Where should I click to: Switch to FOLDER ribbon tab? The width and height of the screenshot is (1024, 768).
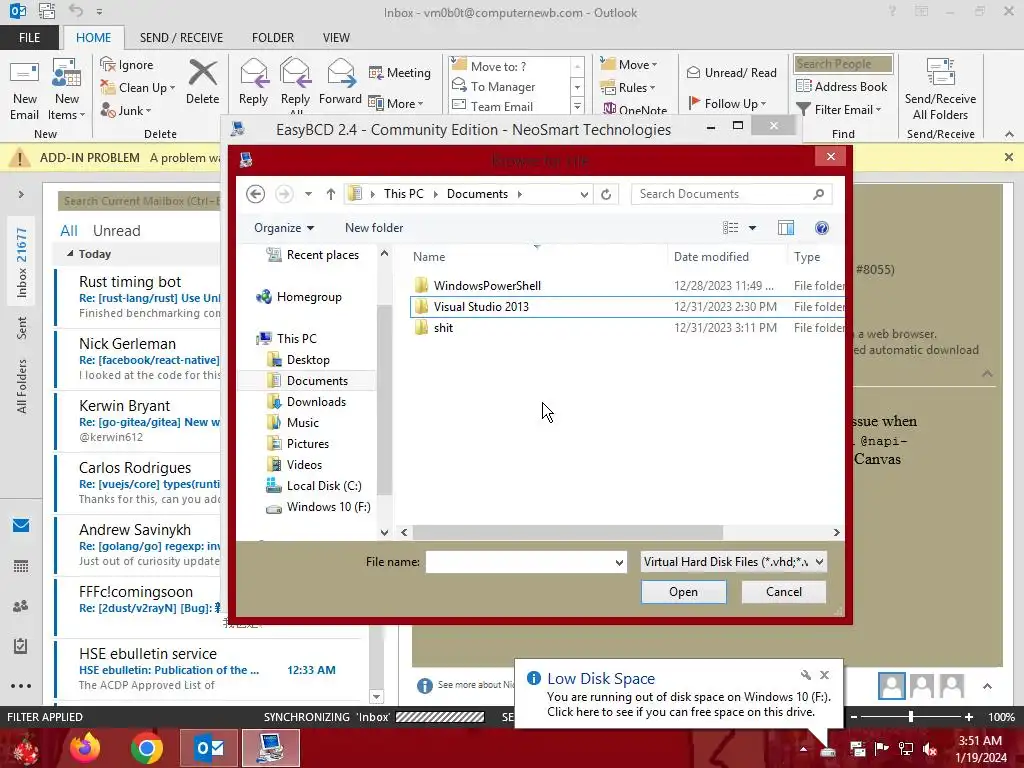click(x=273, y=38)
